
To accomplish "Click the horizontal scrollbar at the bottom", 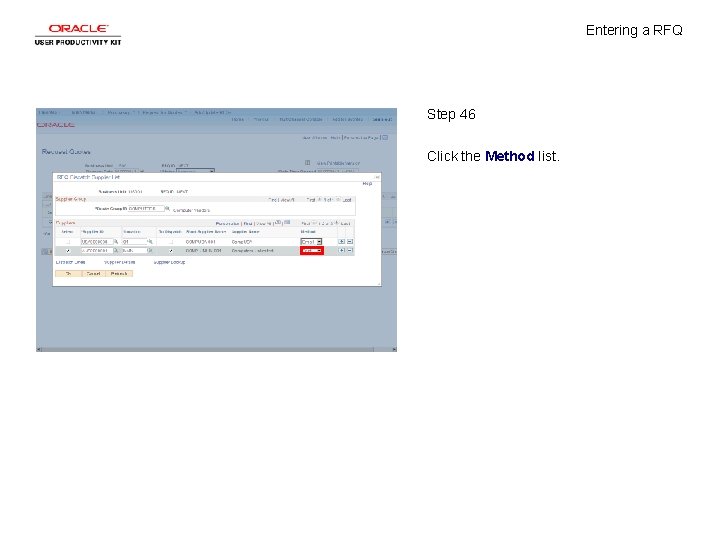I will coord(216,349).
